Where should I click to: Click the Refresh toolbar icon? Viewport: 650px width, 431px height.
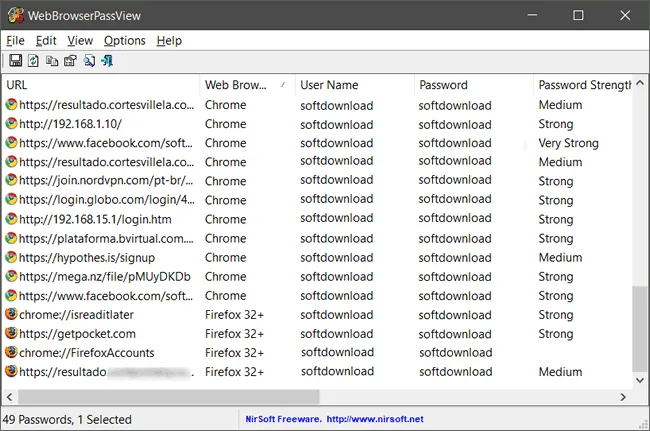pyautogui.click(x=33, y=61)
